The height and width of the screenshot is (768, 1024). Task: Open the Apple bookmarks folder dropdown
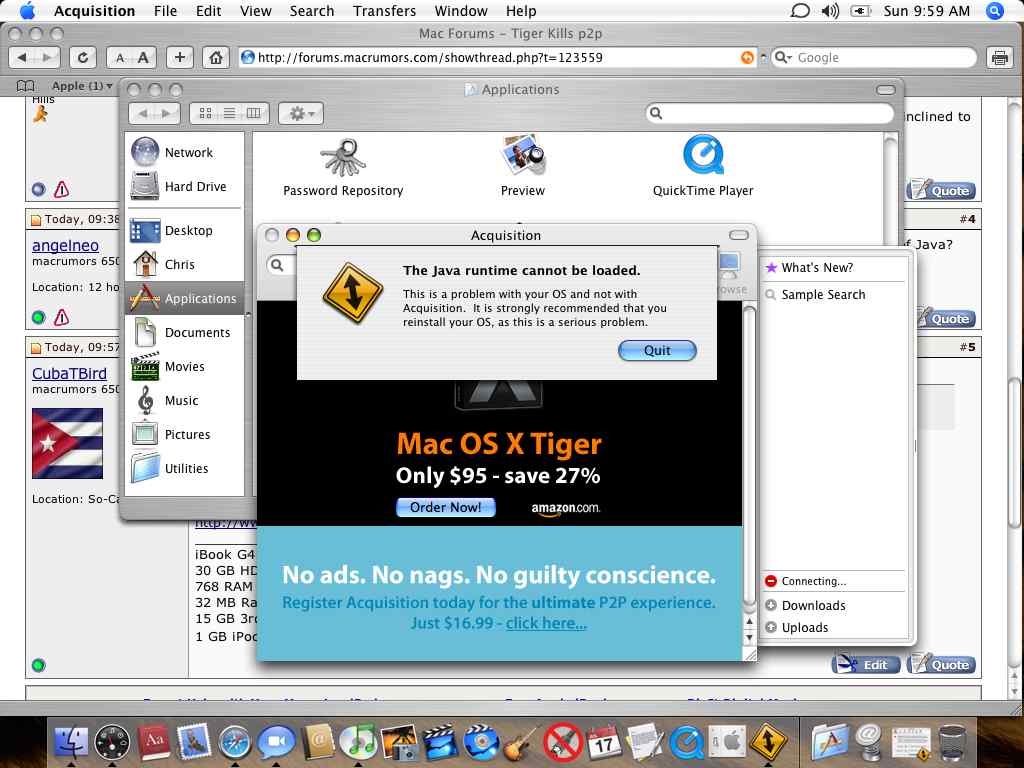[x=82, y=86]
